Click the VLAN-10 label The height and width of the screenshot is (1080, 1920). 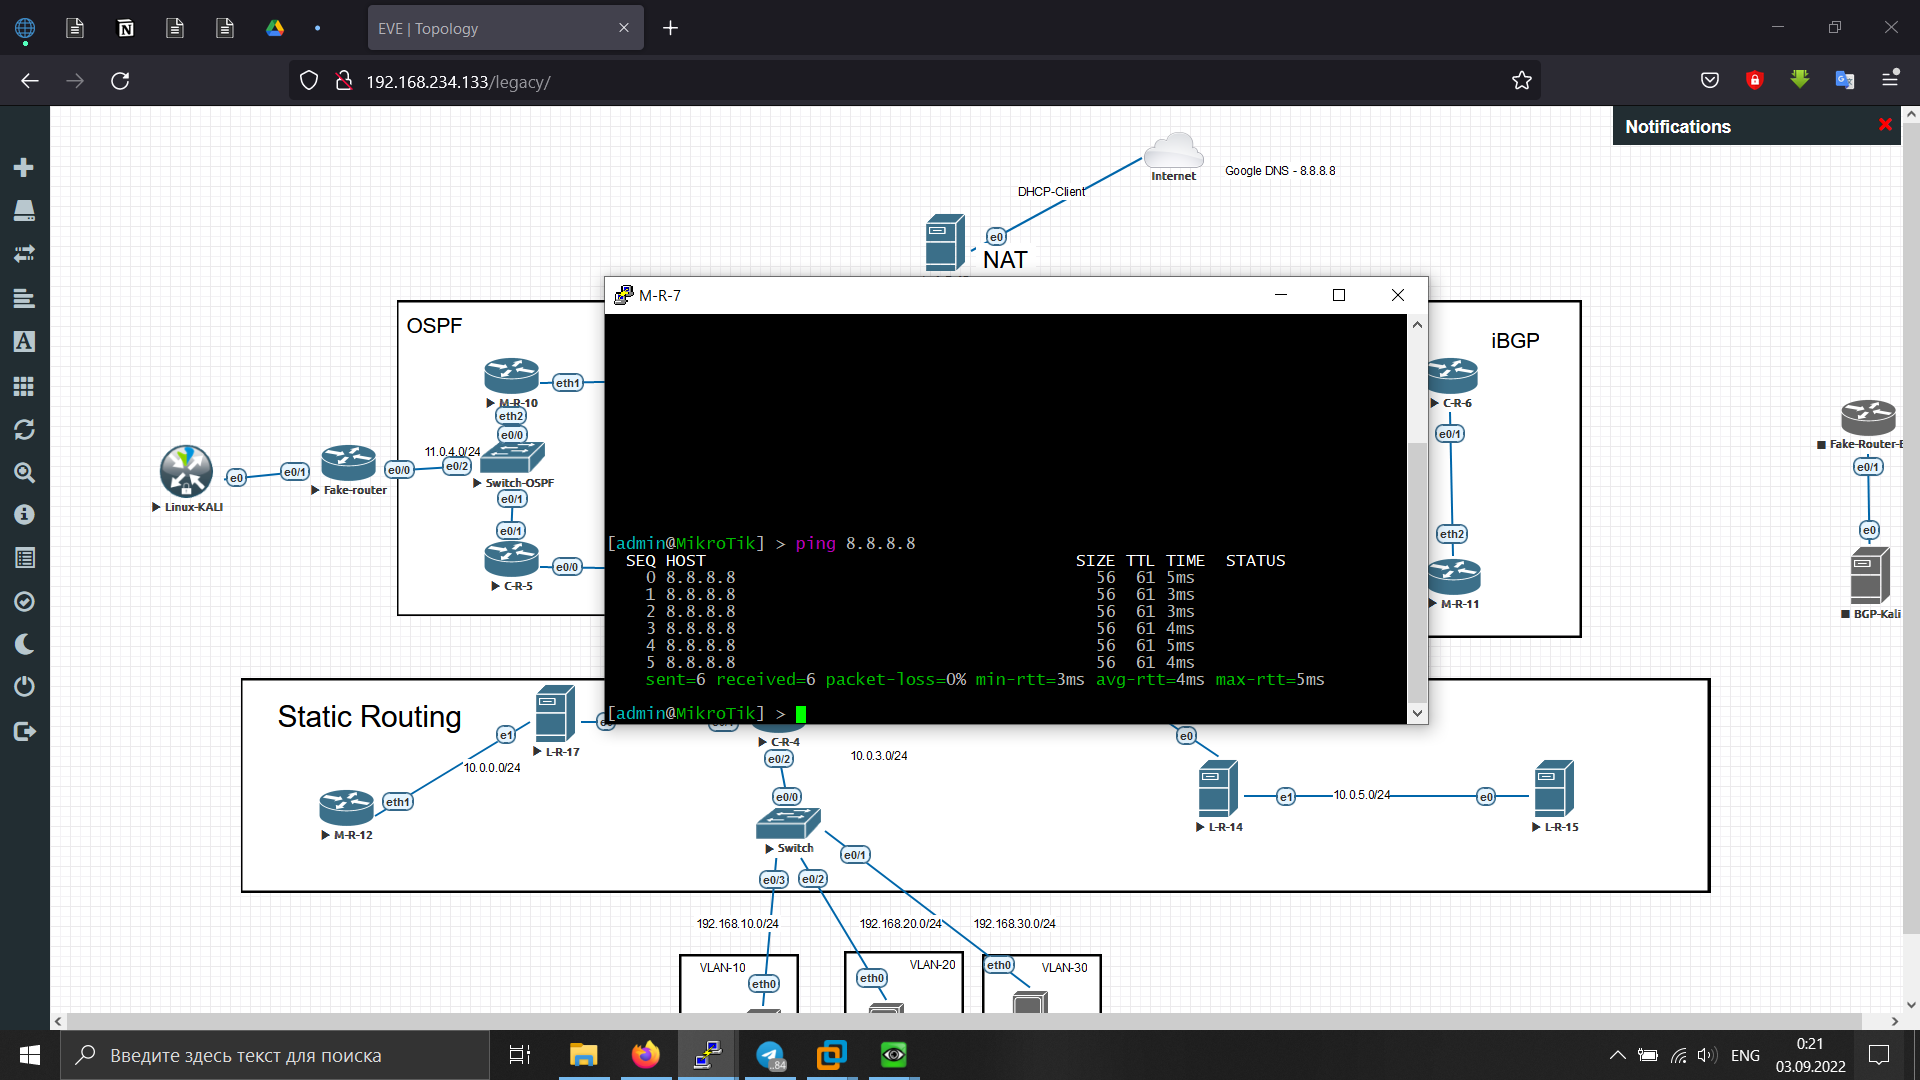pyautogui.click(x=722, y=968)
